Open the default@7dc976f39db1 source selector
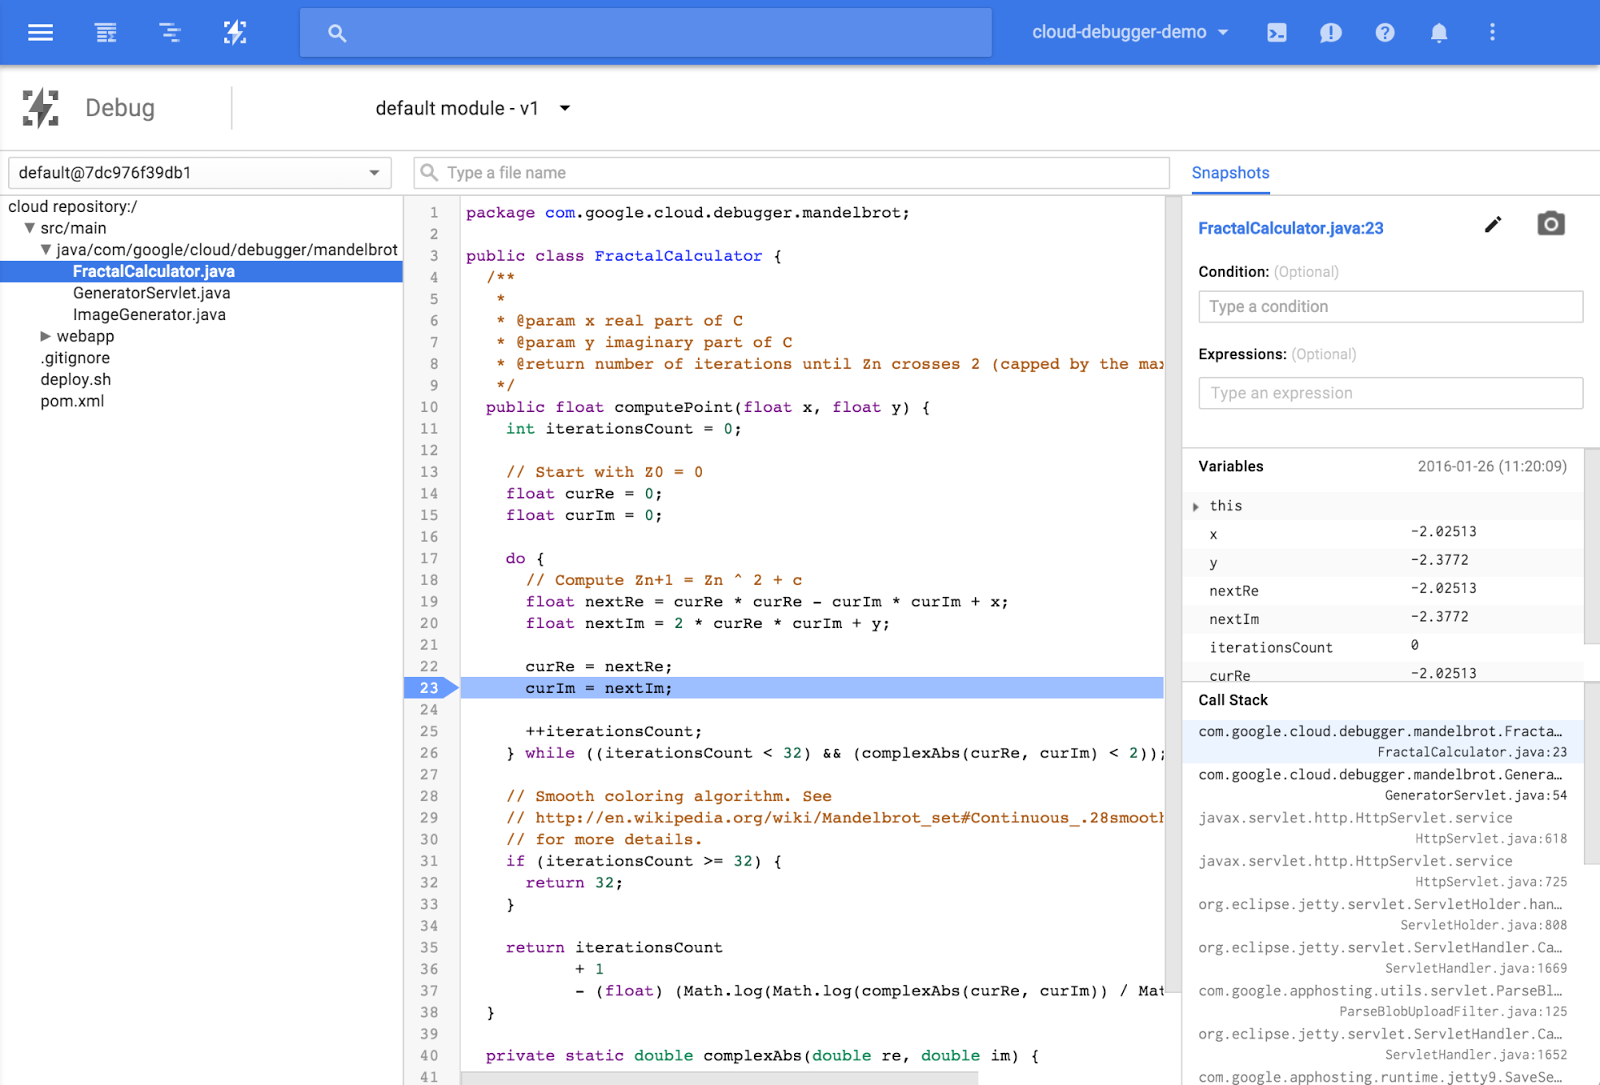 tap(199, 172)
